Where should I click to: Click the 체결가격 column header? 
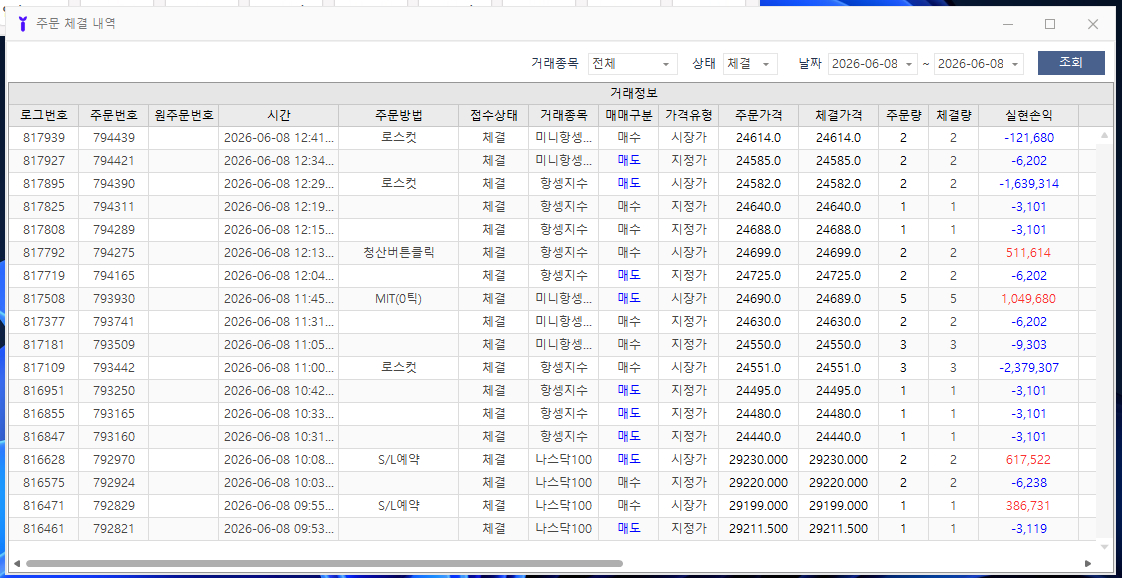838,114
